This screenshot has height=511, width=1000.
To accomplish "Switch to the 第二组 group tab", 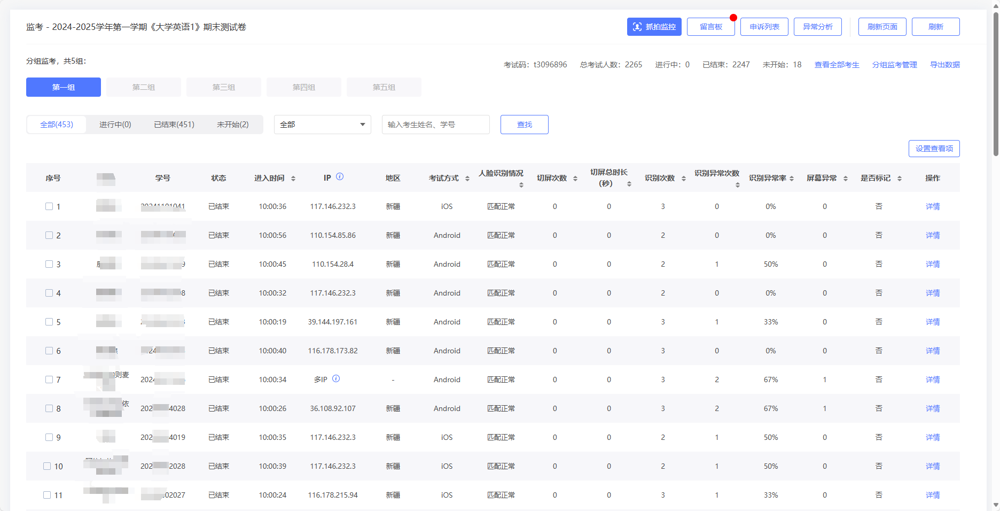I will (x=143, y=87).
